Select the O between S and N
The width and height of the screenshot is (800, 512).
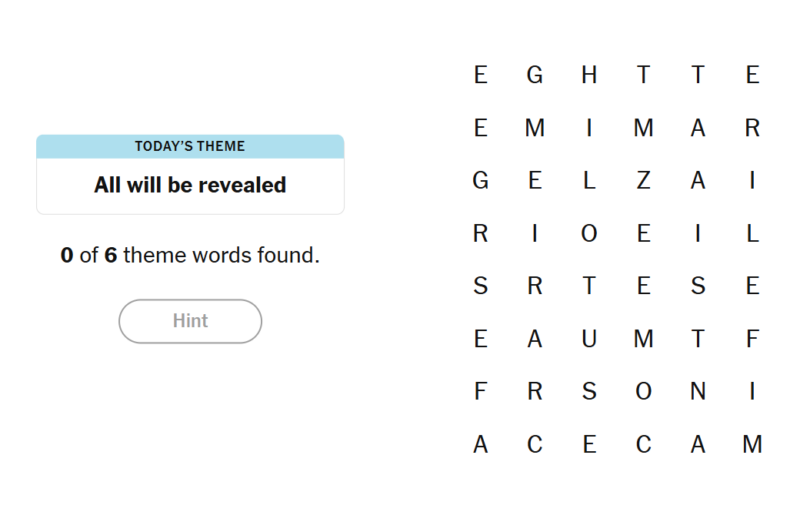coord(643,392)
